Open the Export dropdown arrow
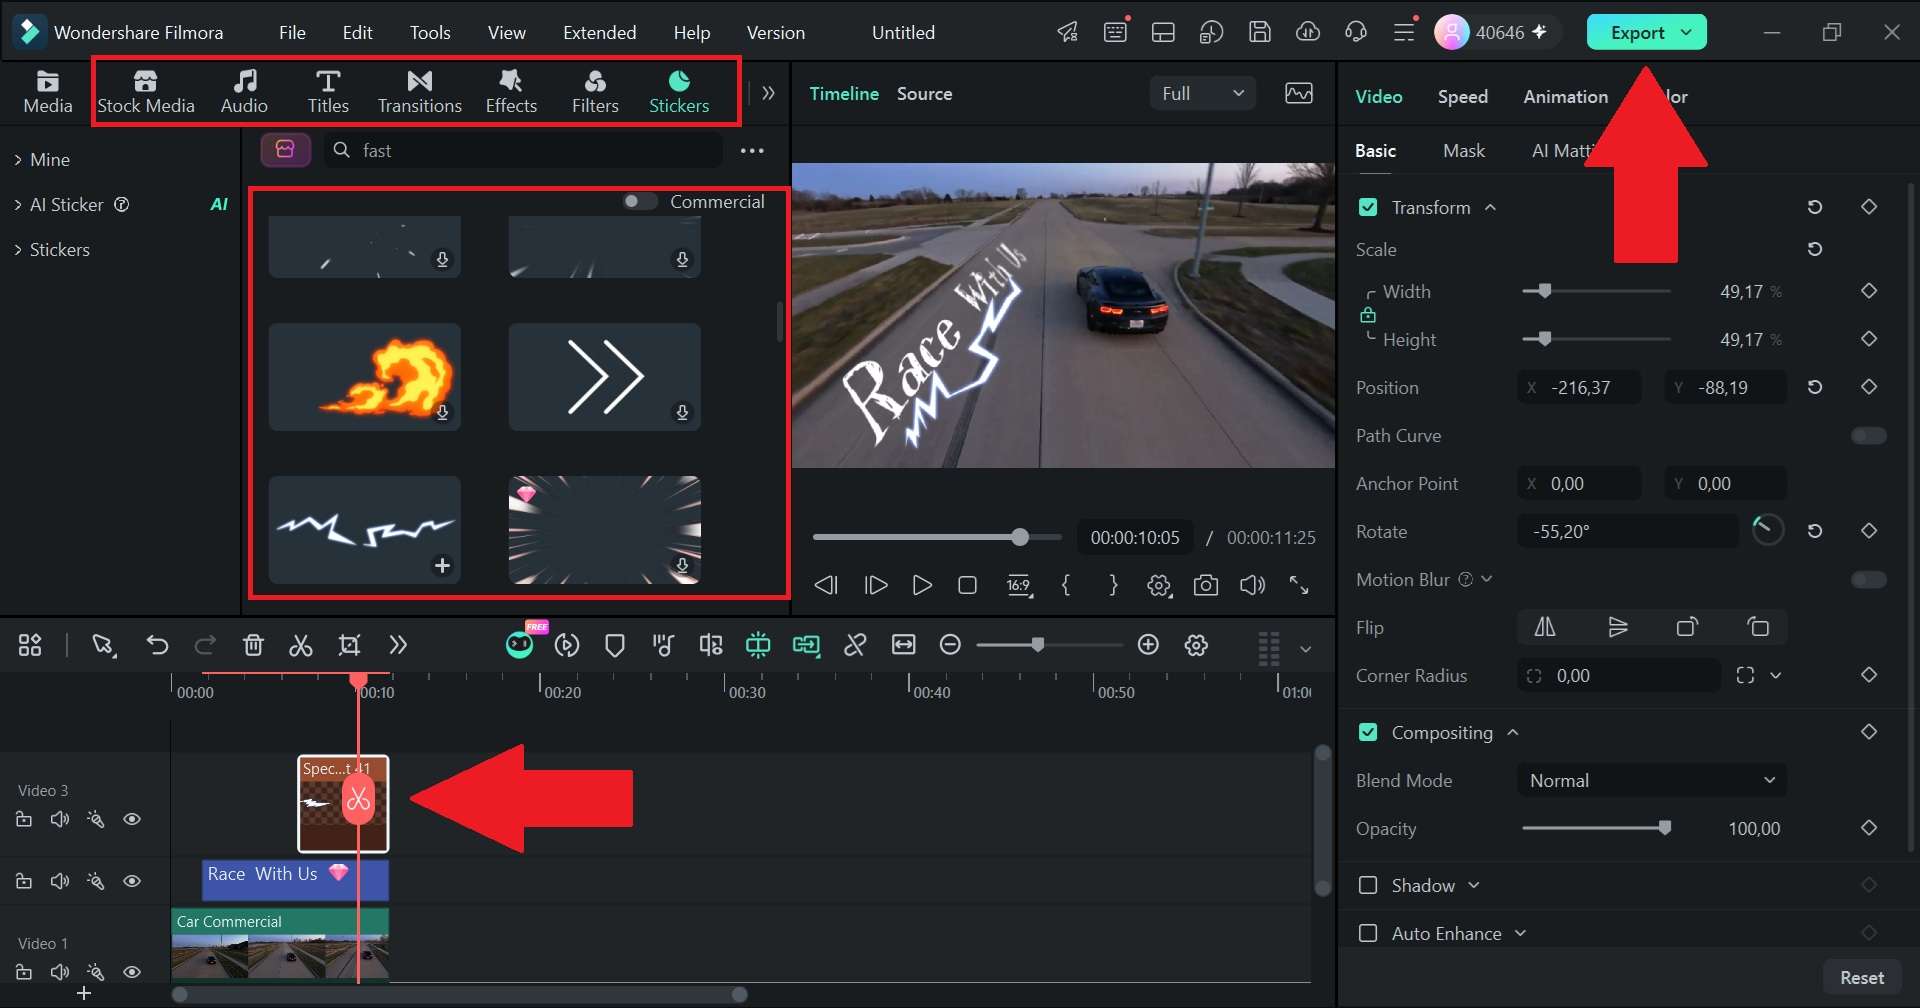Viewport: 1920px width, 1008px height. pyautogui.click(x=1687, y=32)
